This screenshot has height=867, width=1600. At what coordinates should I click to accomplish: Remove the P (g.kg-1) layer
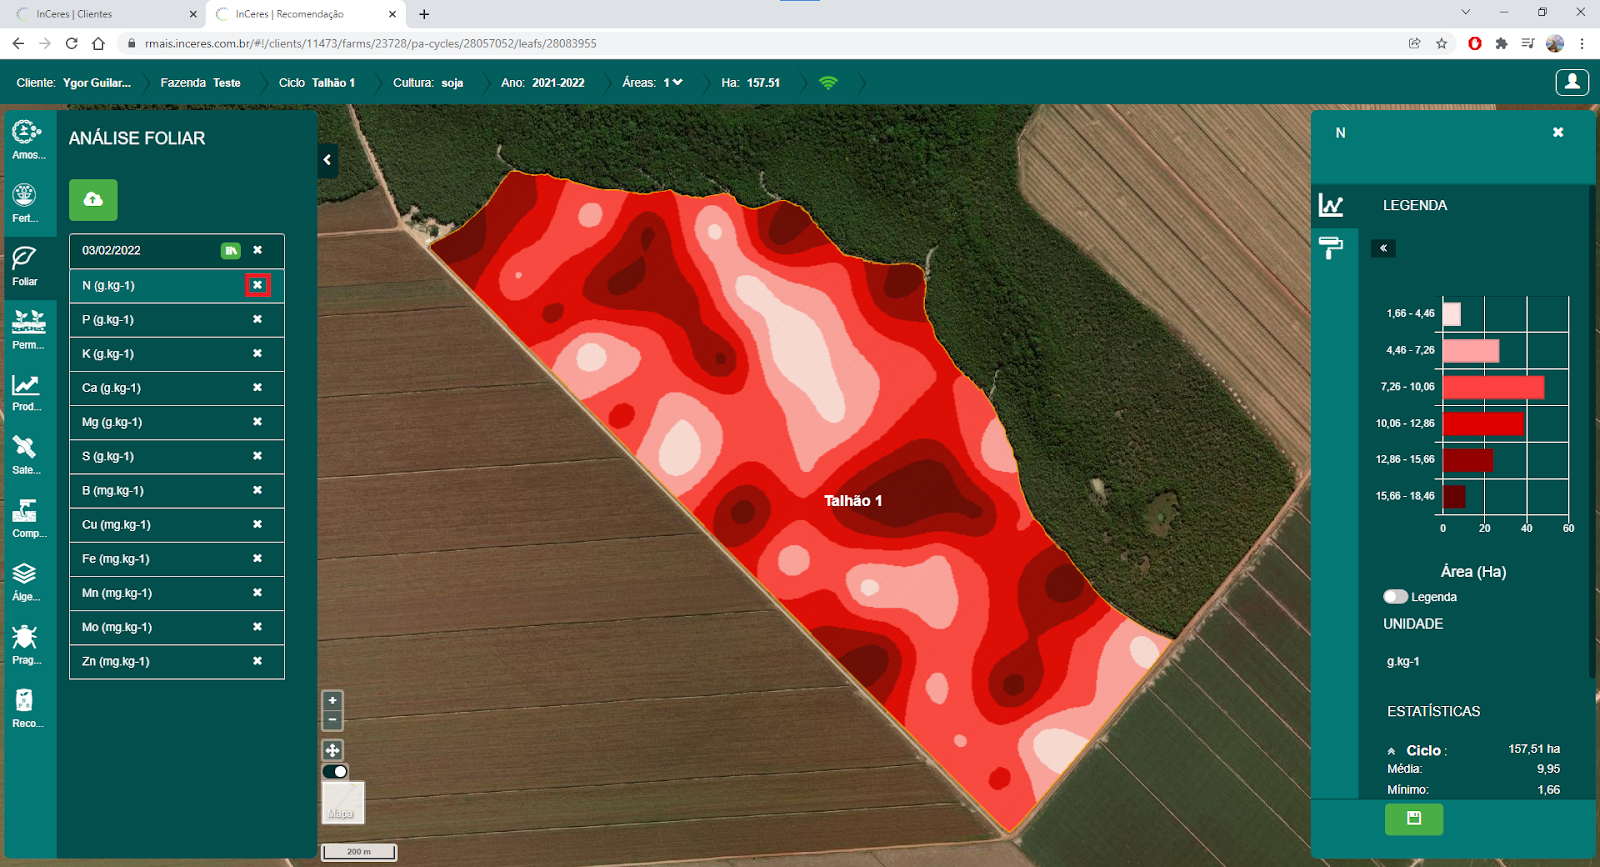point(258,320)
